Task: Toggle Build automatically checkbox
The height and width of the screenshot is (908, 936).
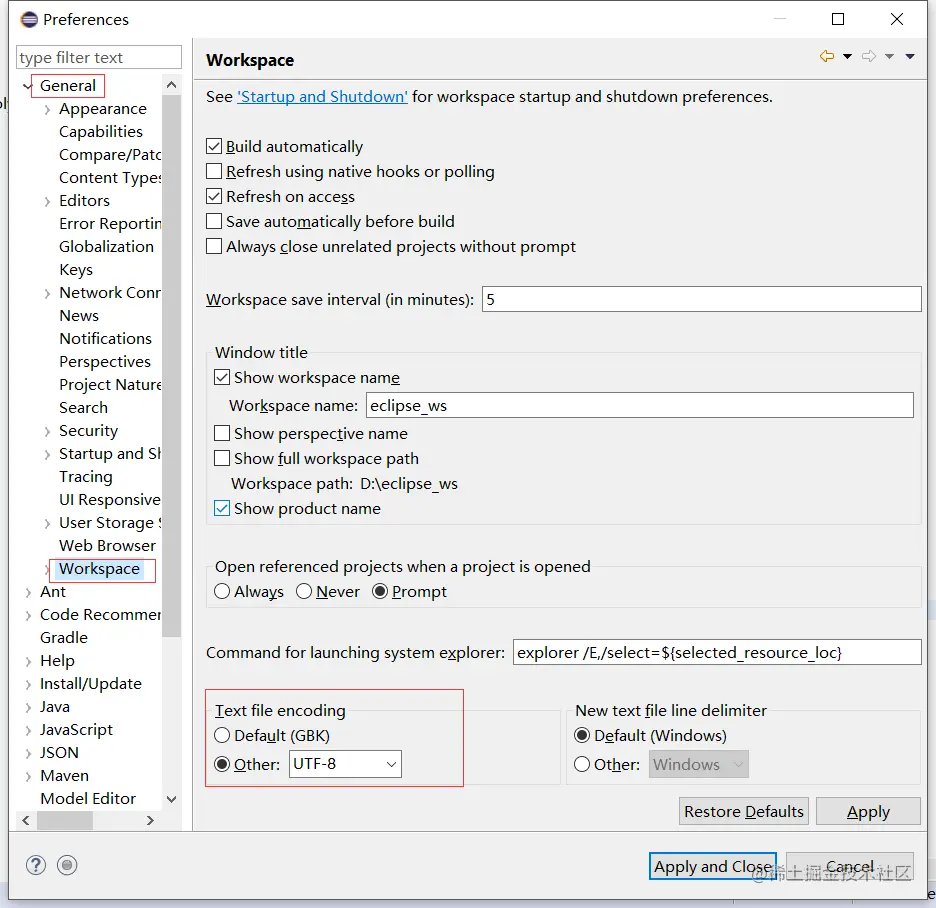Action: (214, 146)
